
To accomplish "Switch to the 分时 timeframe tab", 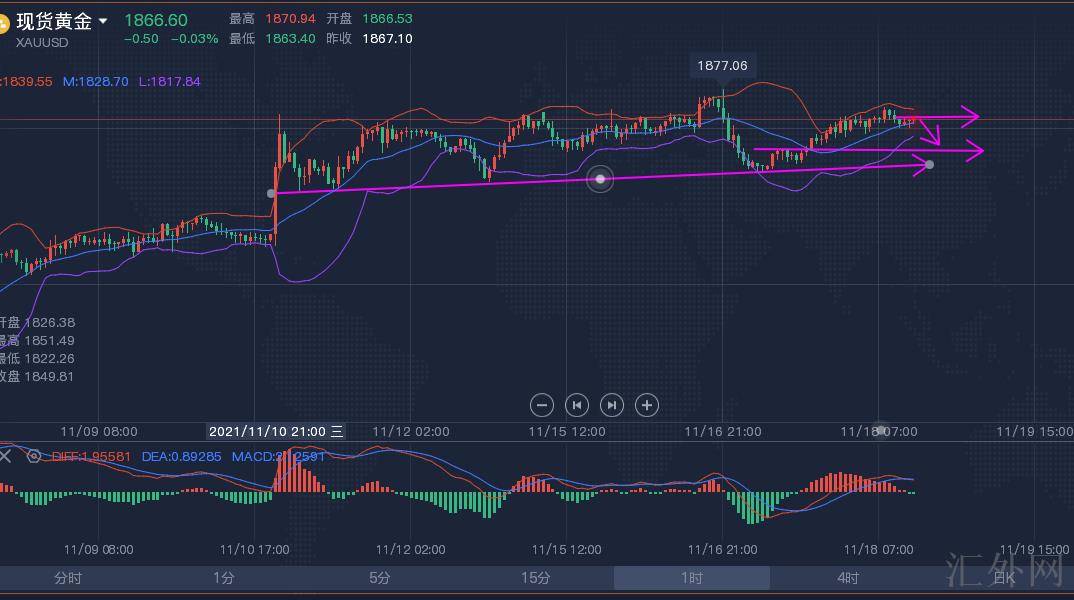I will click(x=68, y=578).
